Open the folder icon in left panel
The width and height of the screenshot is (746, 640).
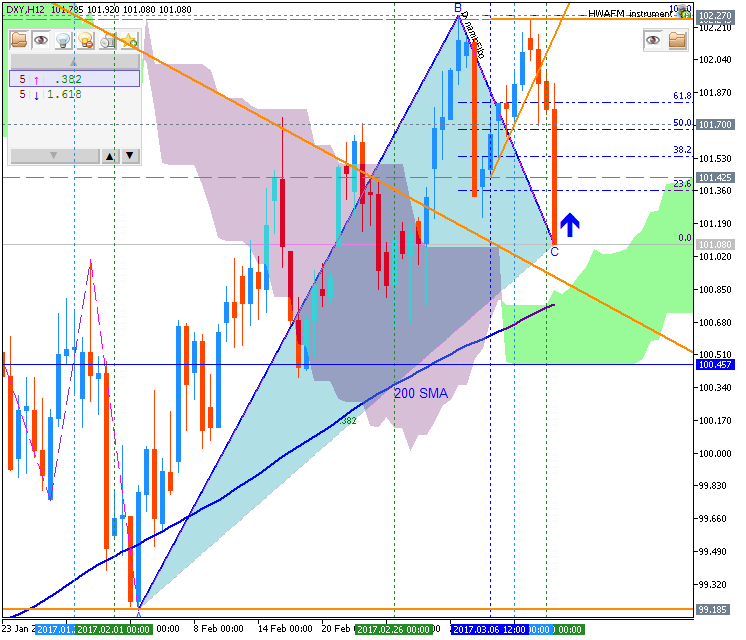point(19,40)
